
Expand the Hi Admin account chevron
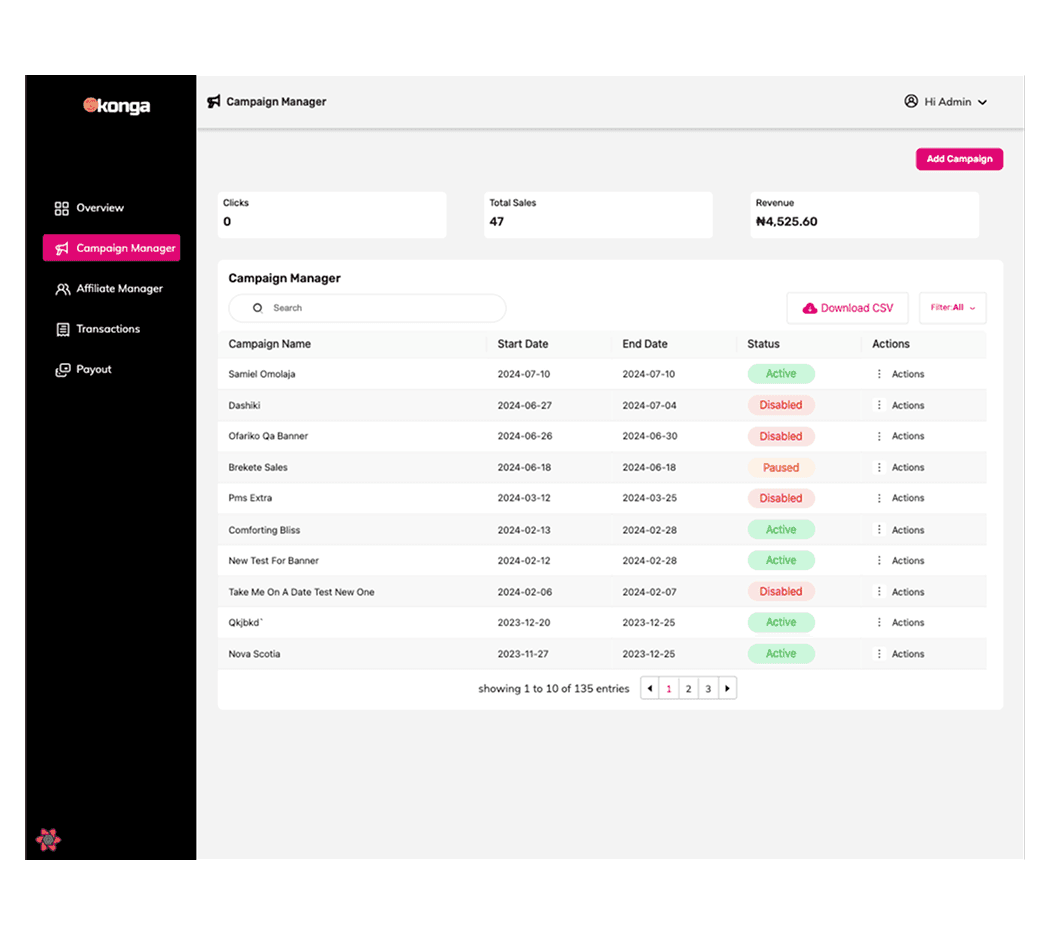point(982,102)
